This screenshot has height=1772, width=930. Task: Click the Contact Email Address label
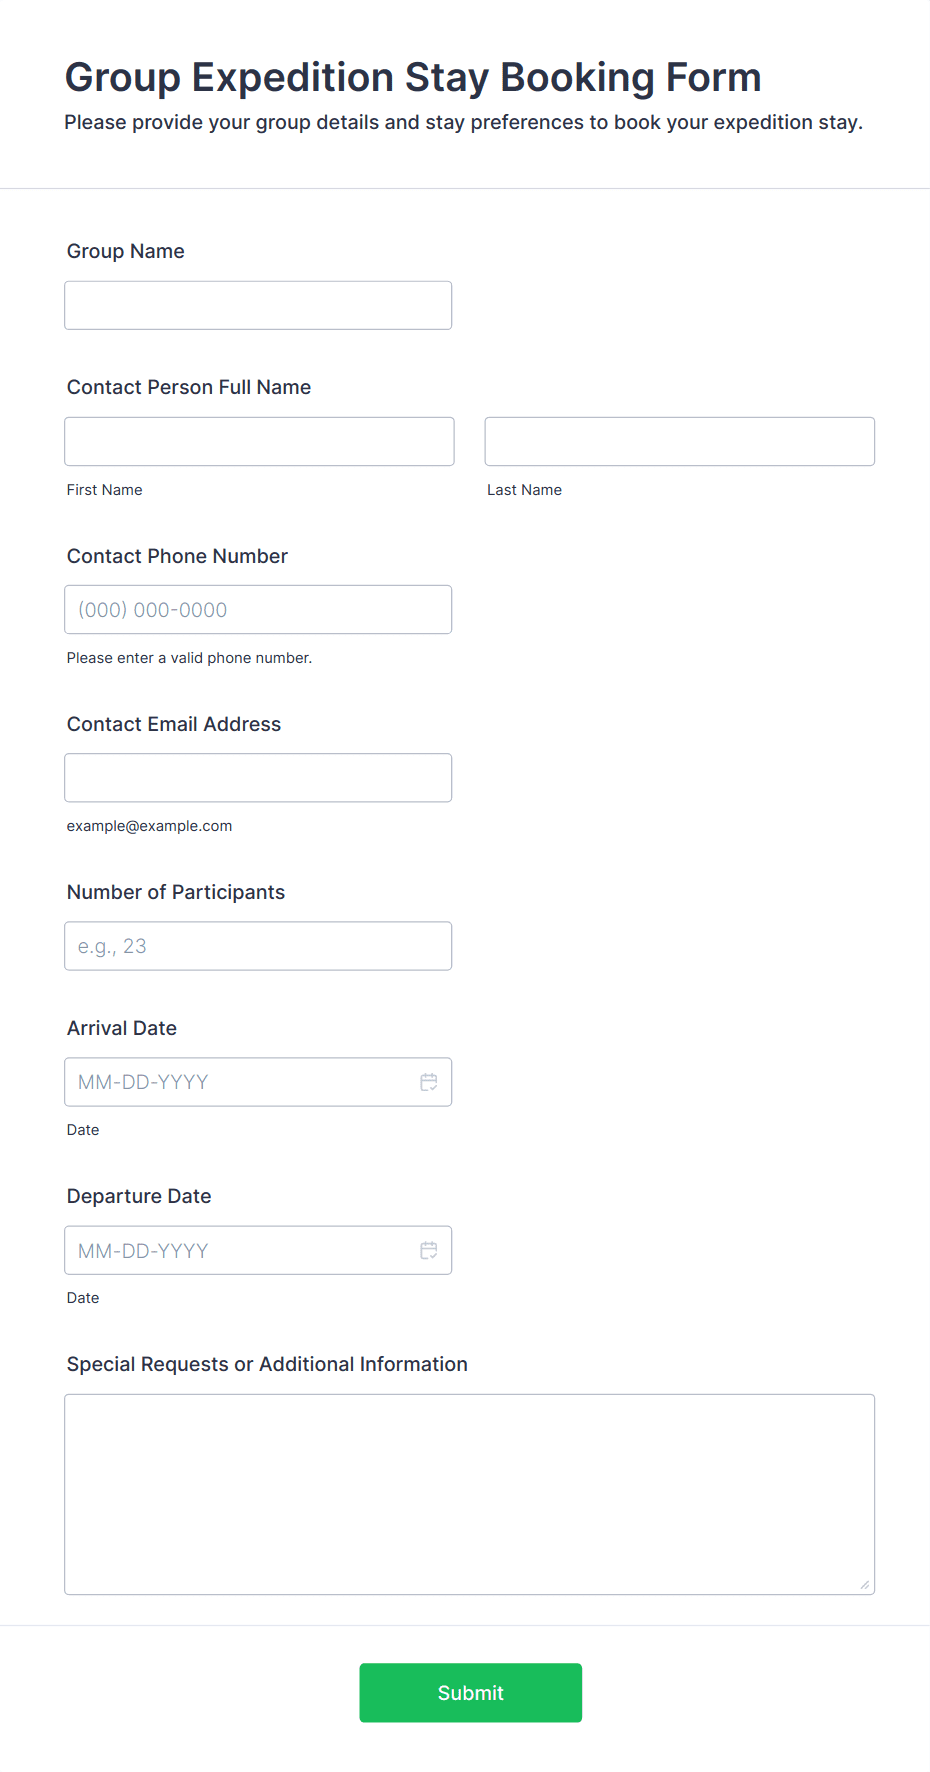(x=174, y=724)
